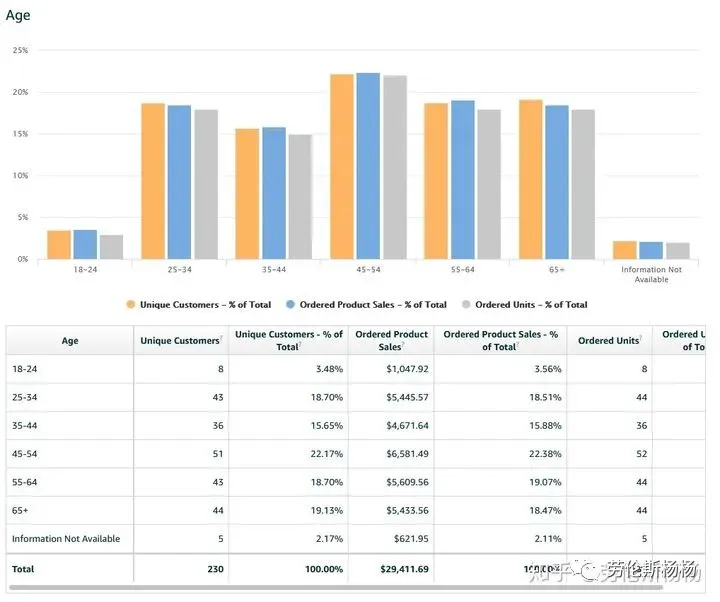Click the horizontal scrollbar below the table
720x602 pixels.
(x=336, y=587)
